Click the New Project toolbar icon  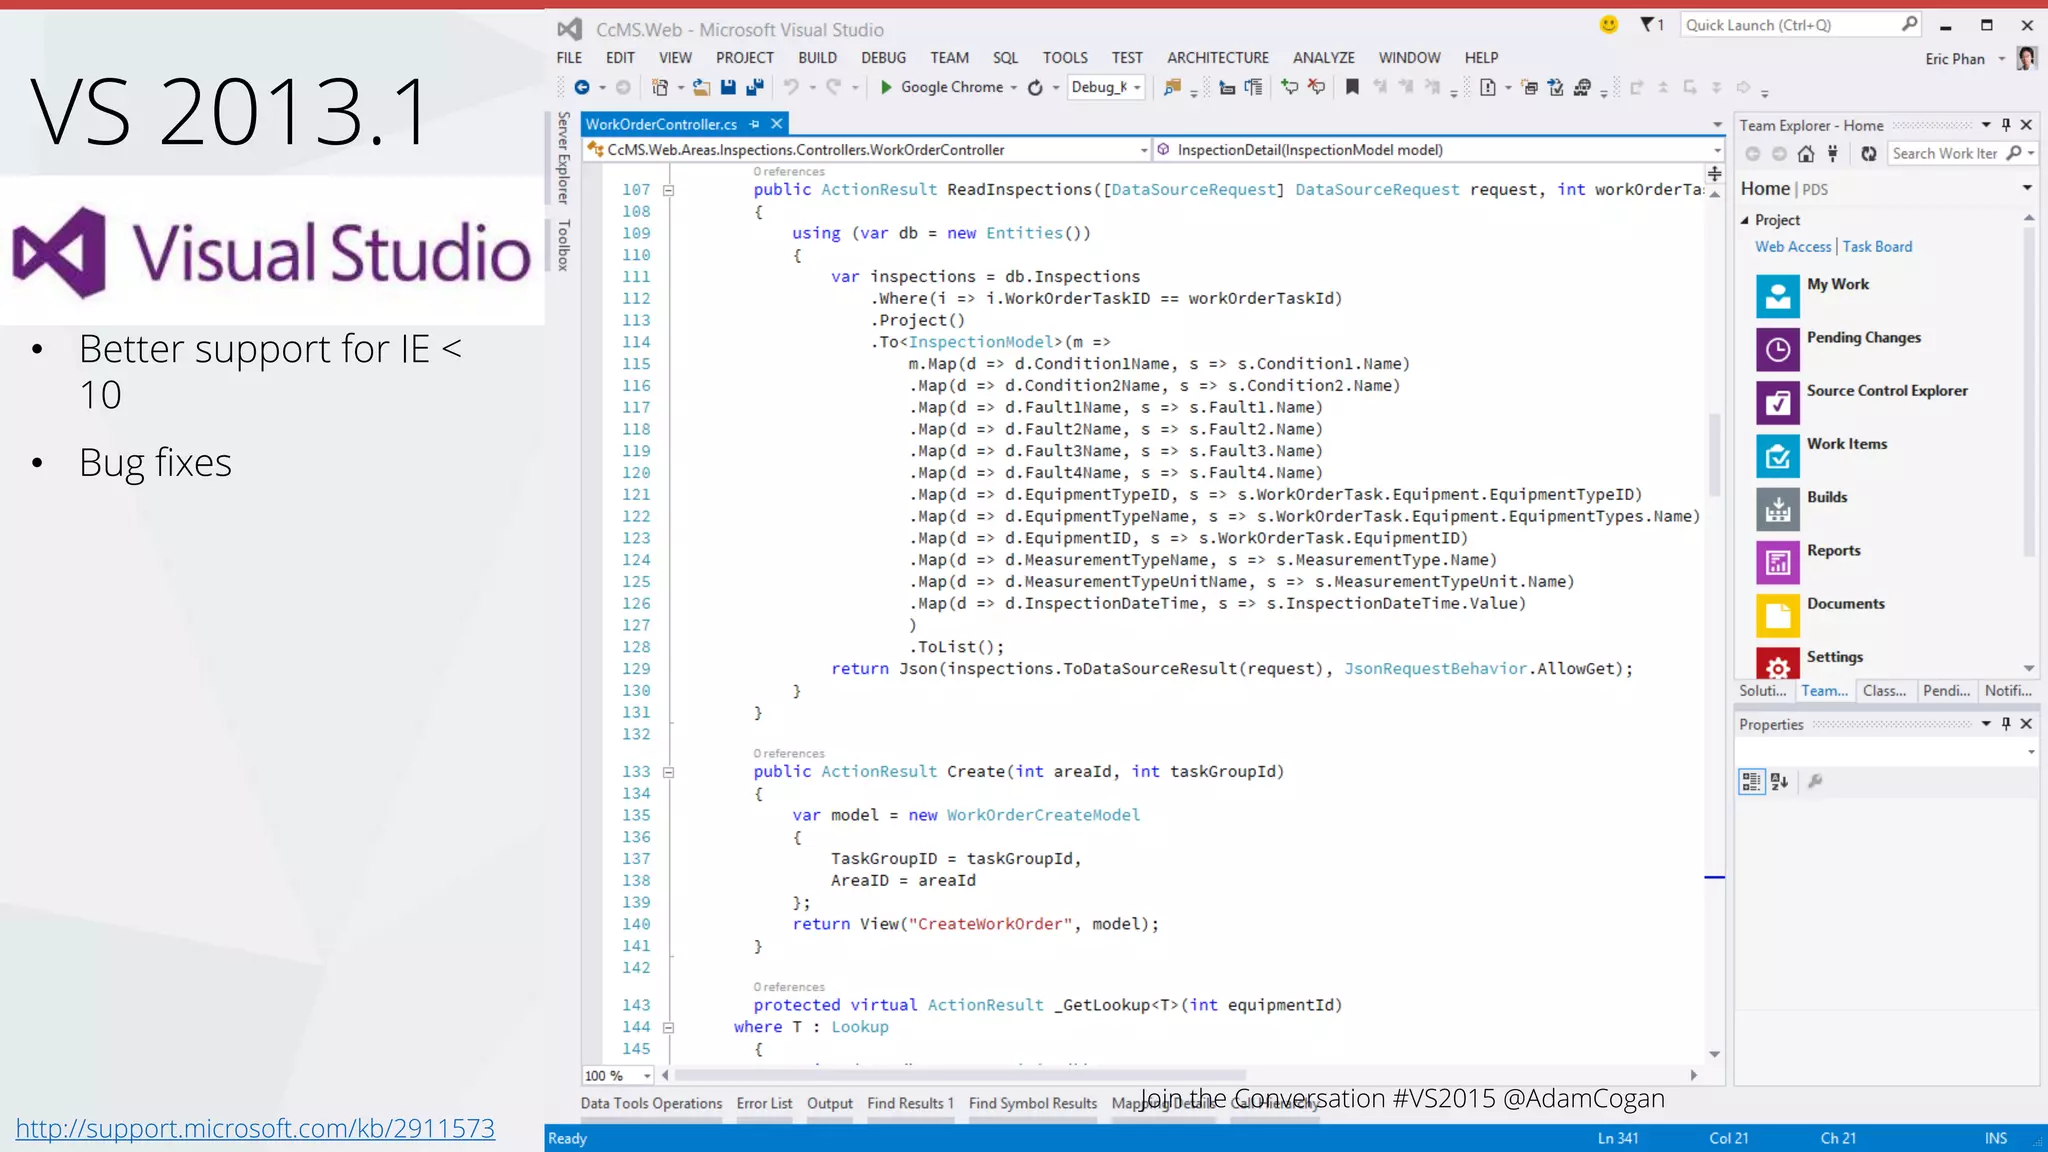click(660, 88)
